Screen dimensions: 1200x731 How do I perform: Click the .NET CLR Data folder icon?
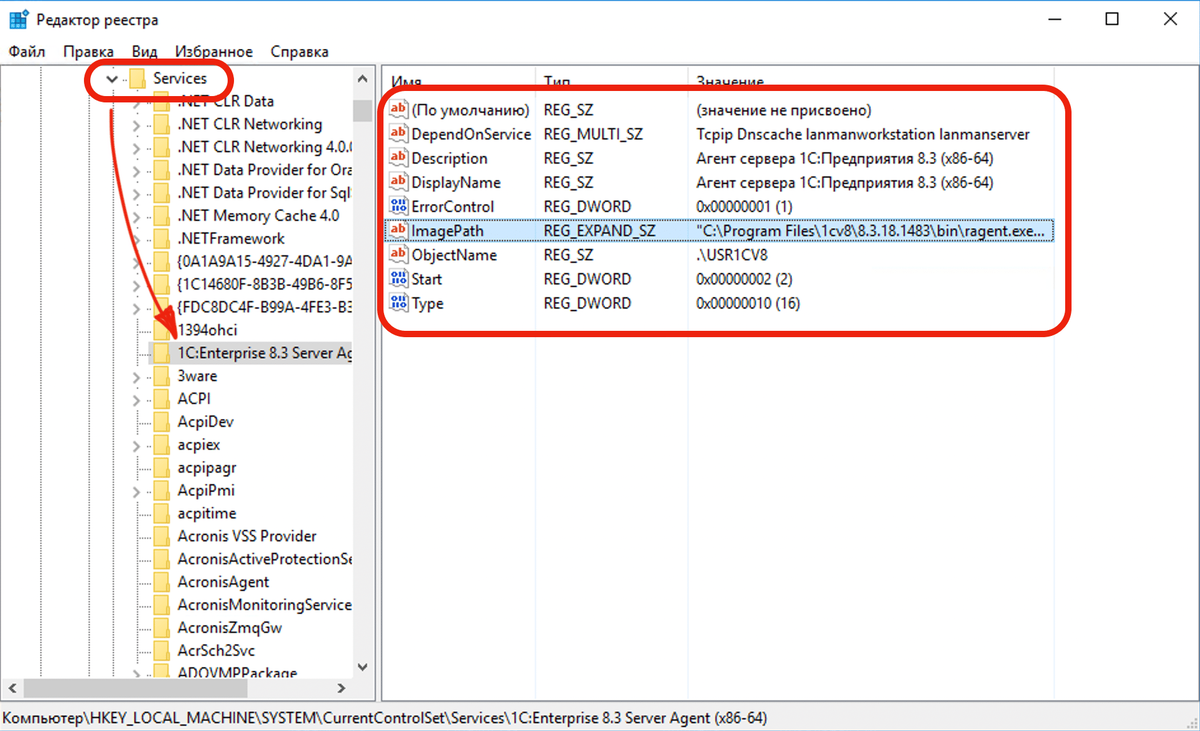162,101
